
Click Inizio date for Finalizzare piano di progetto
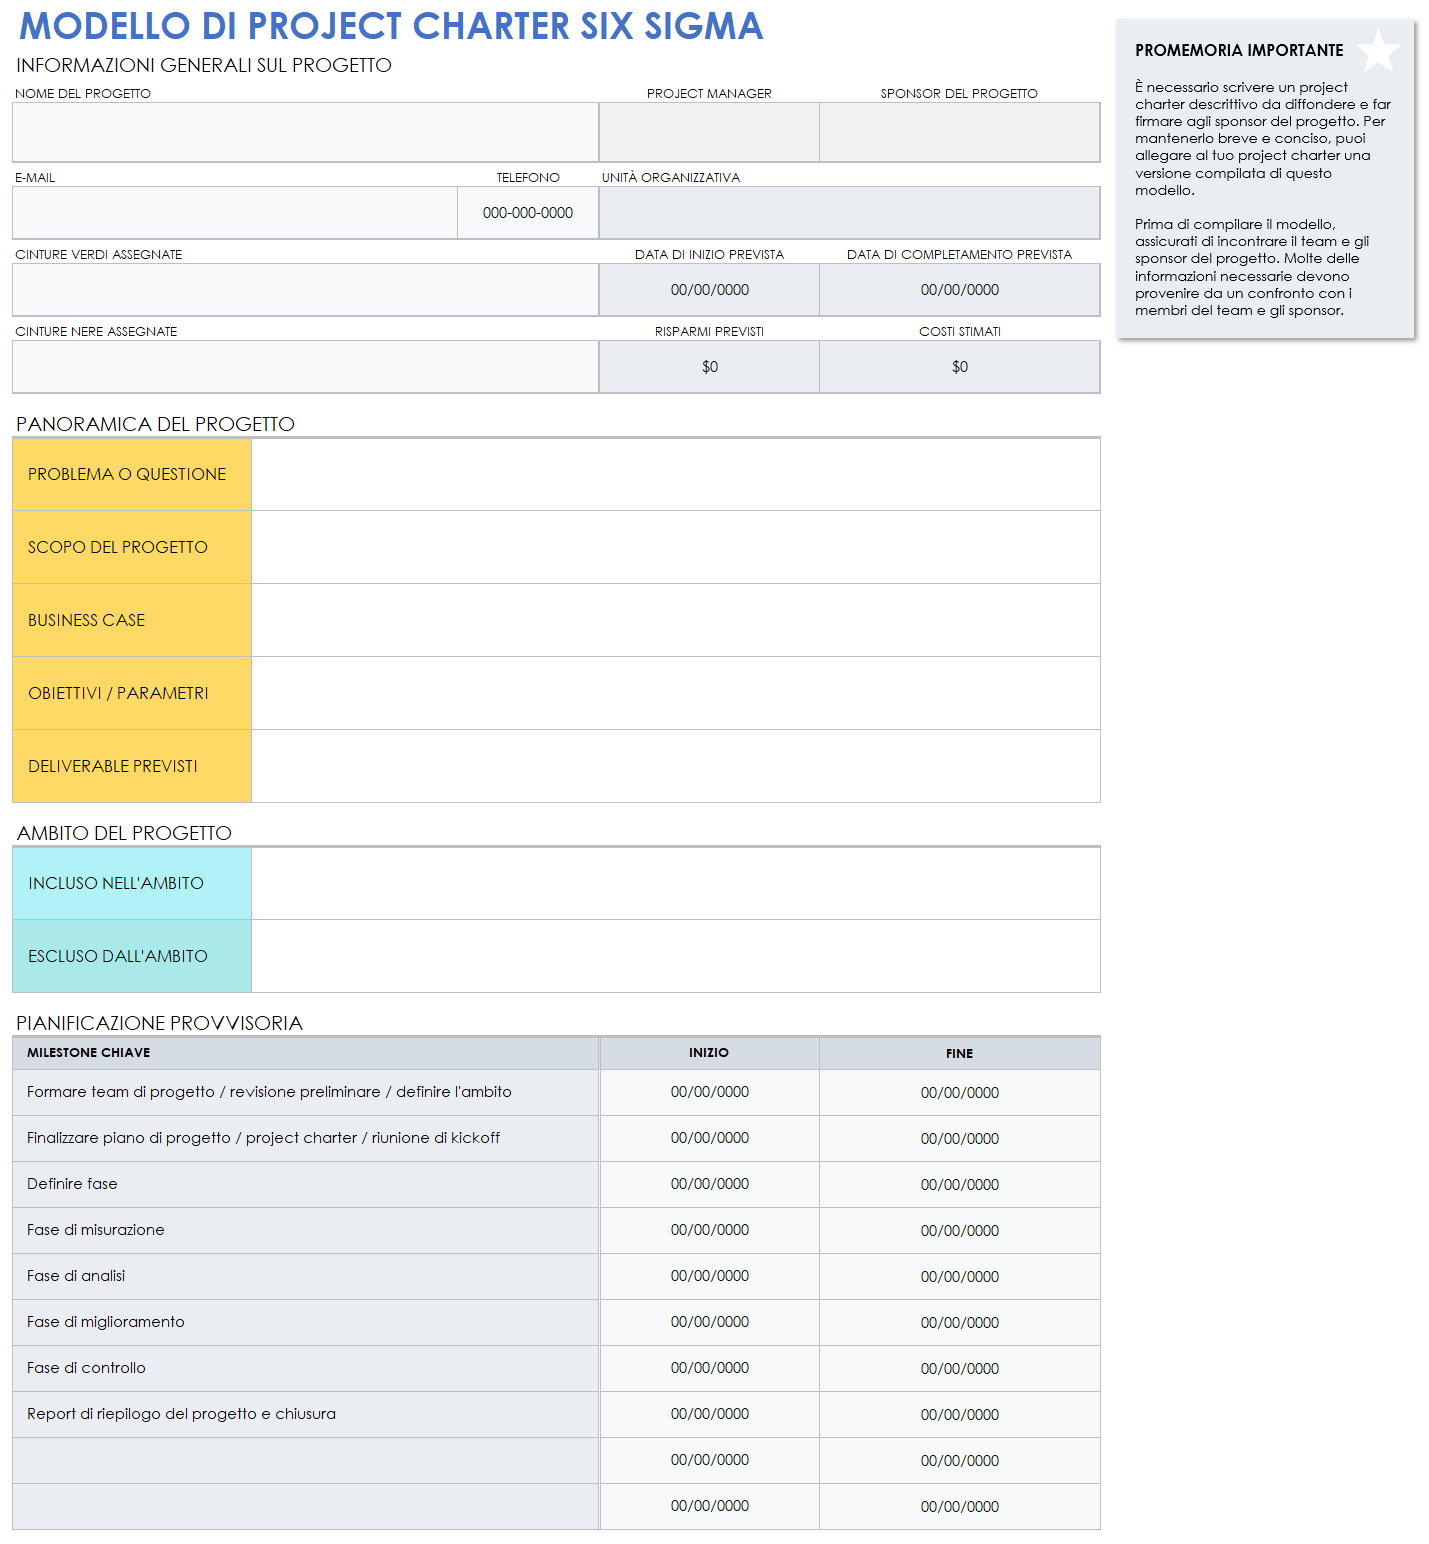(709, 1138)
